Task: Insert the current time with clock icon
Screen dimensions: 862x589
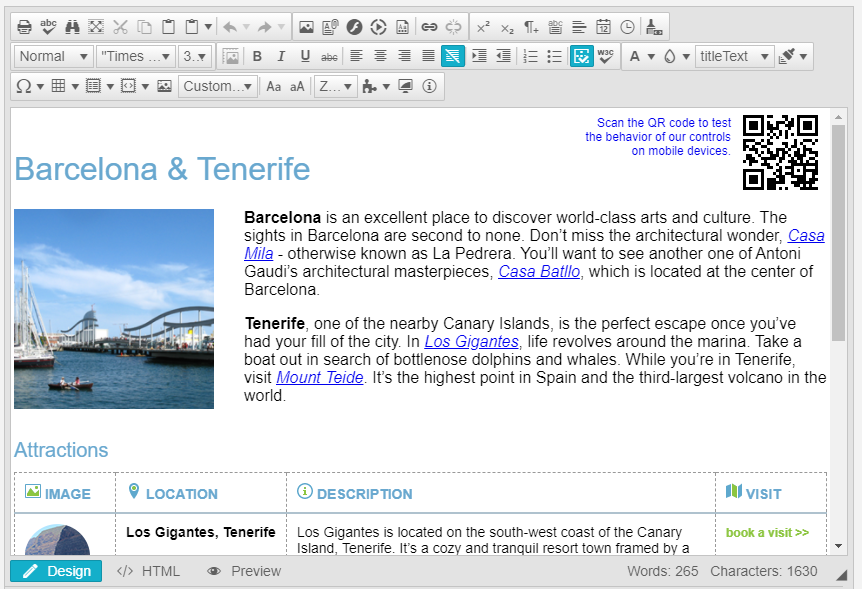Action: (627, 27)
